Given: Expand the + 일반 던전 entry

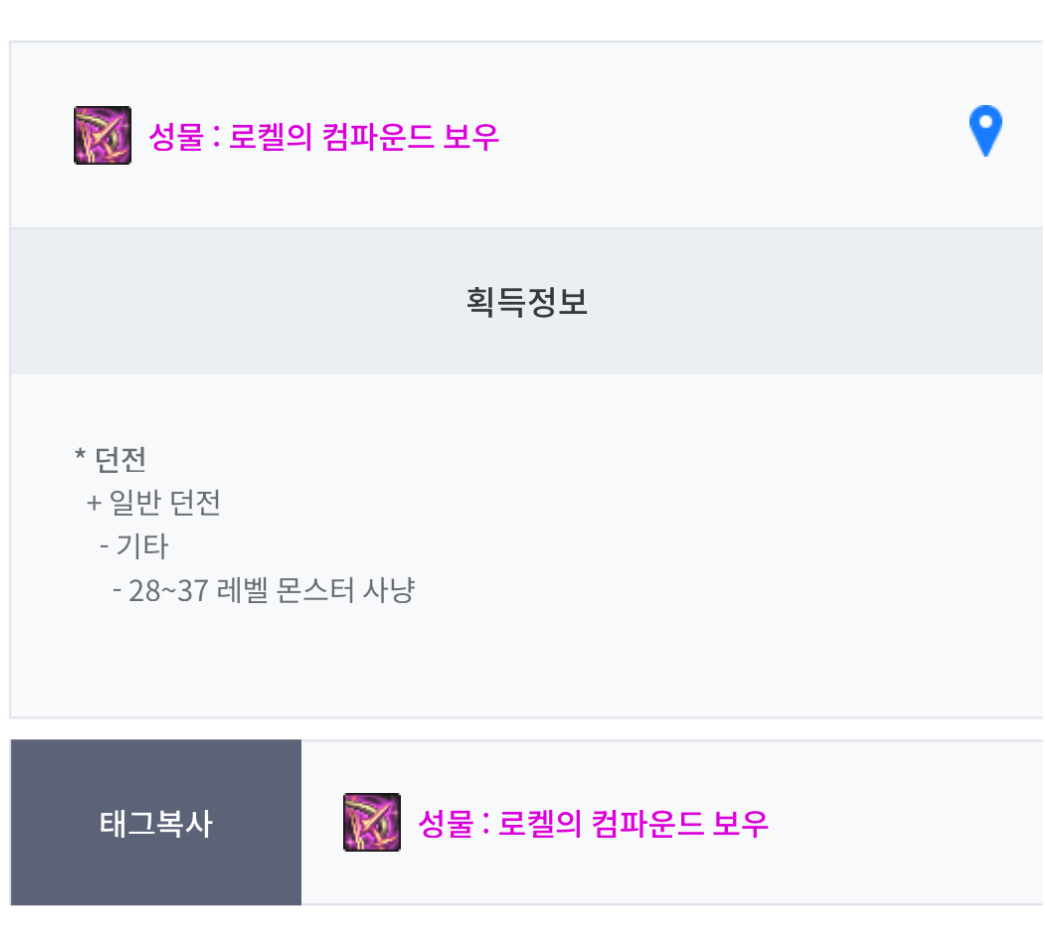Looking at the screenshot, I should coord(154,503).
